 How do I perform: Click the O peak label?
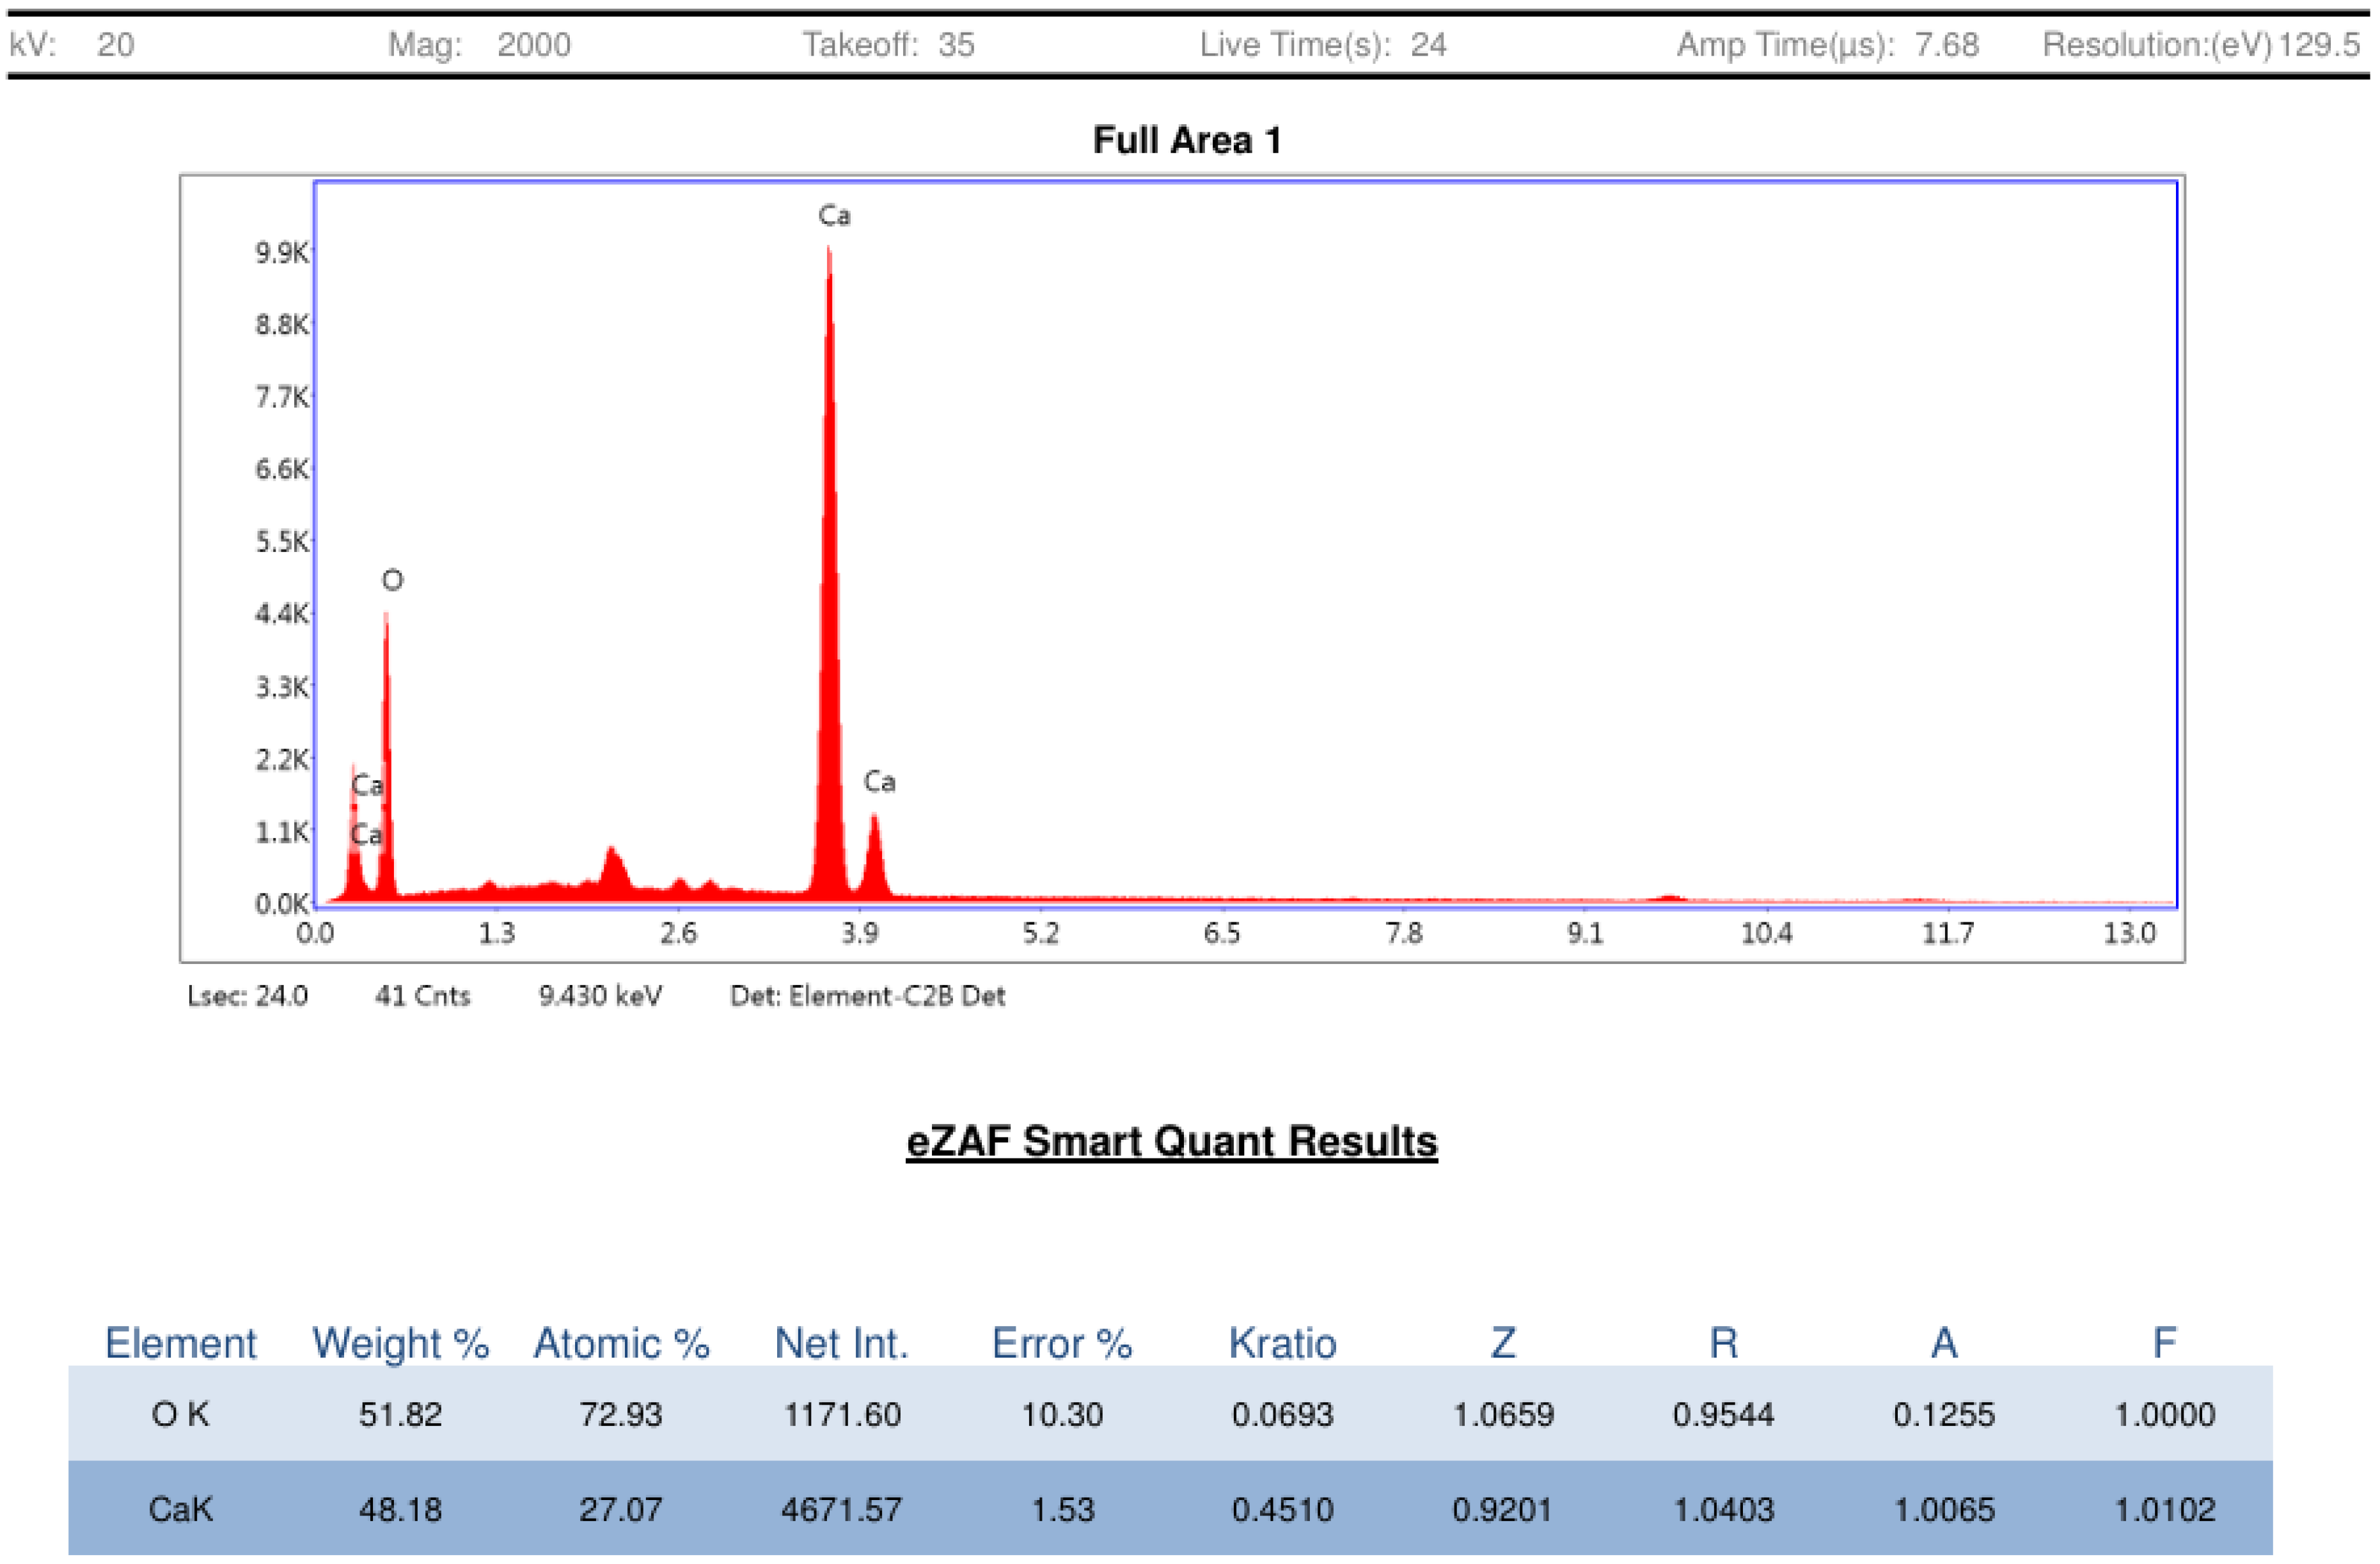pos(392,581)
